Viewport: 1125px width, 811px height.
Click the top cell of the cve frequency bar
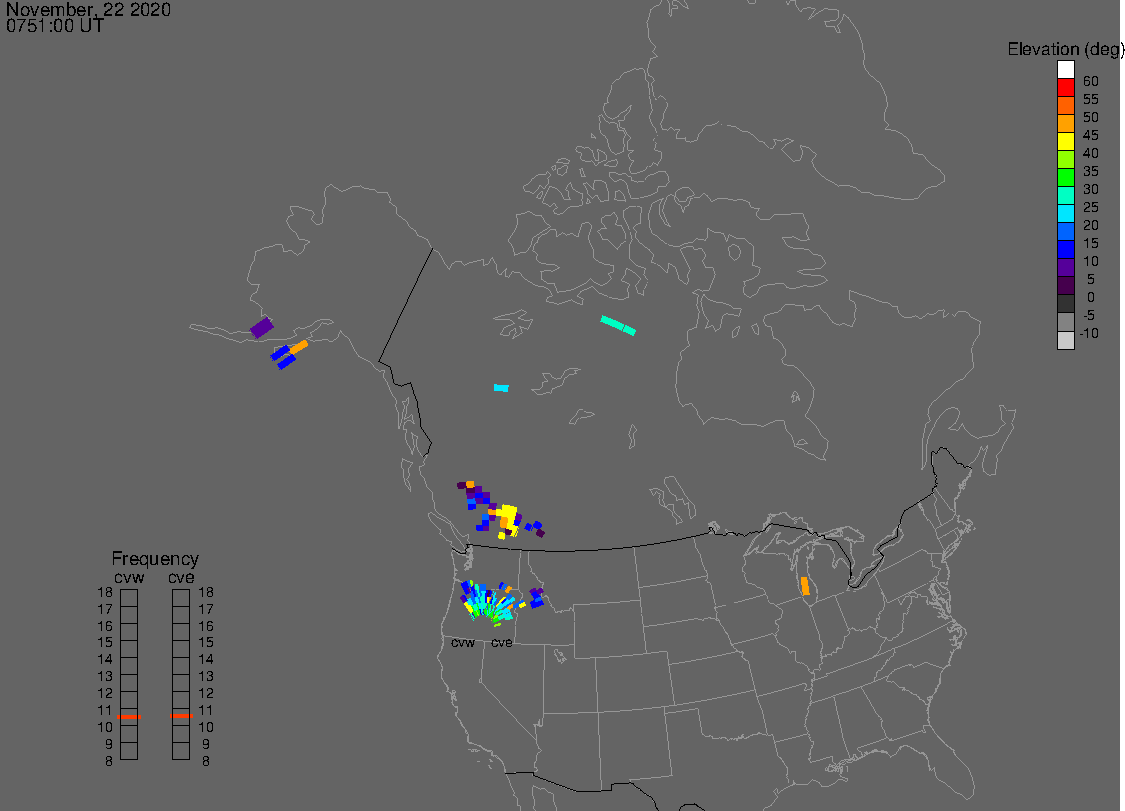(x=181, y=598)
